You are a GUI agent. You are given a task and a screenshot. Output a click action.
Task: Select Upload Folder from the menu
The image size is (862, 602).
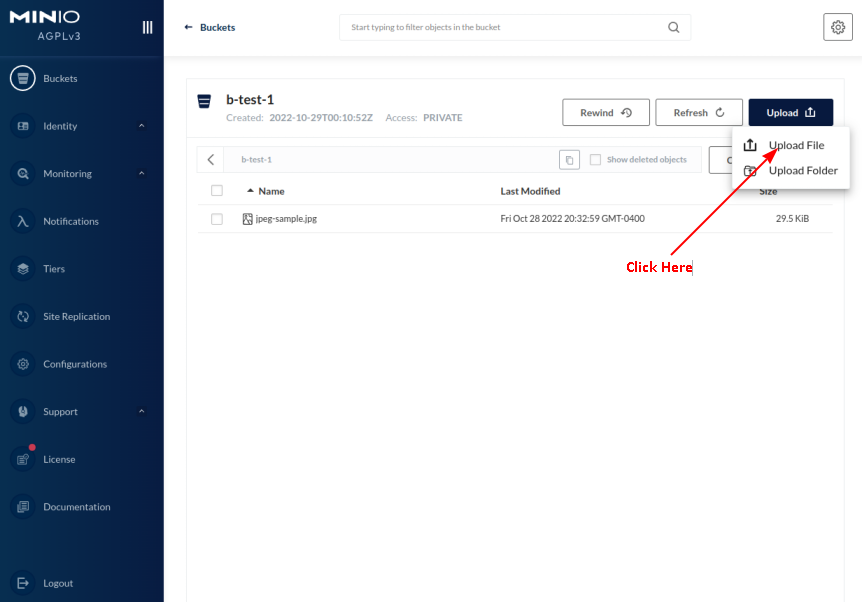pyautogui.click(x=801, y=170)
